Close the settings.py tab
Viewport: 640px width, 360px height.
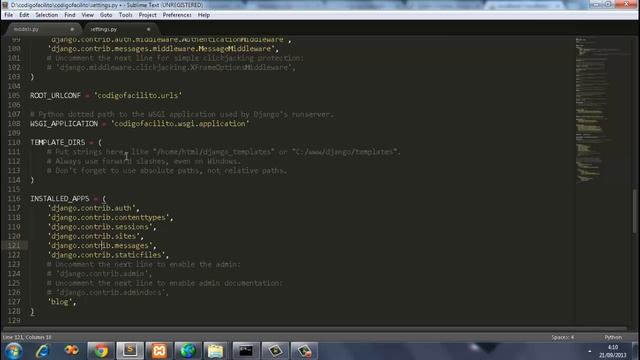(x=148, y=29)
